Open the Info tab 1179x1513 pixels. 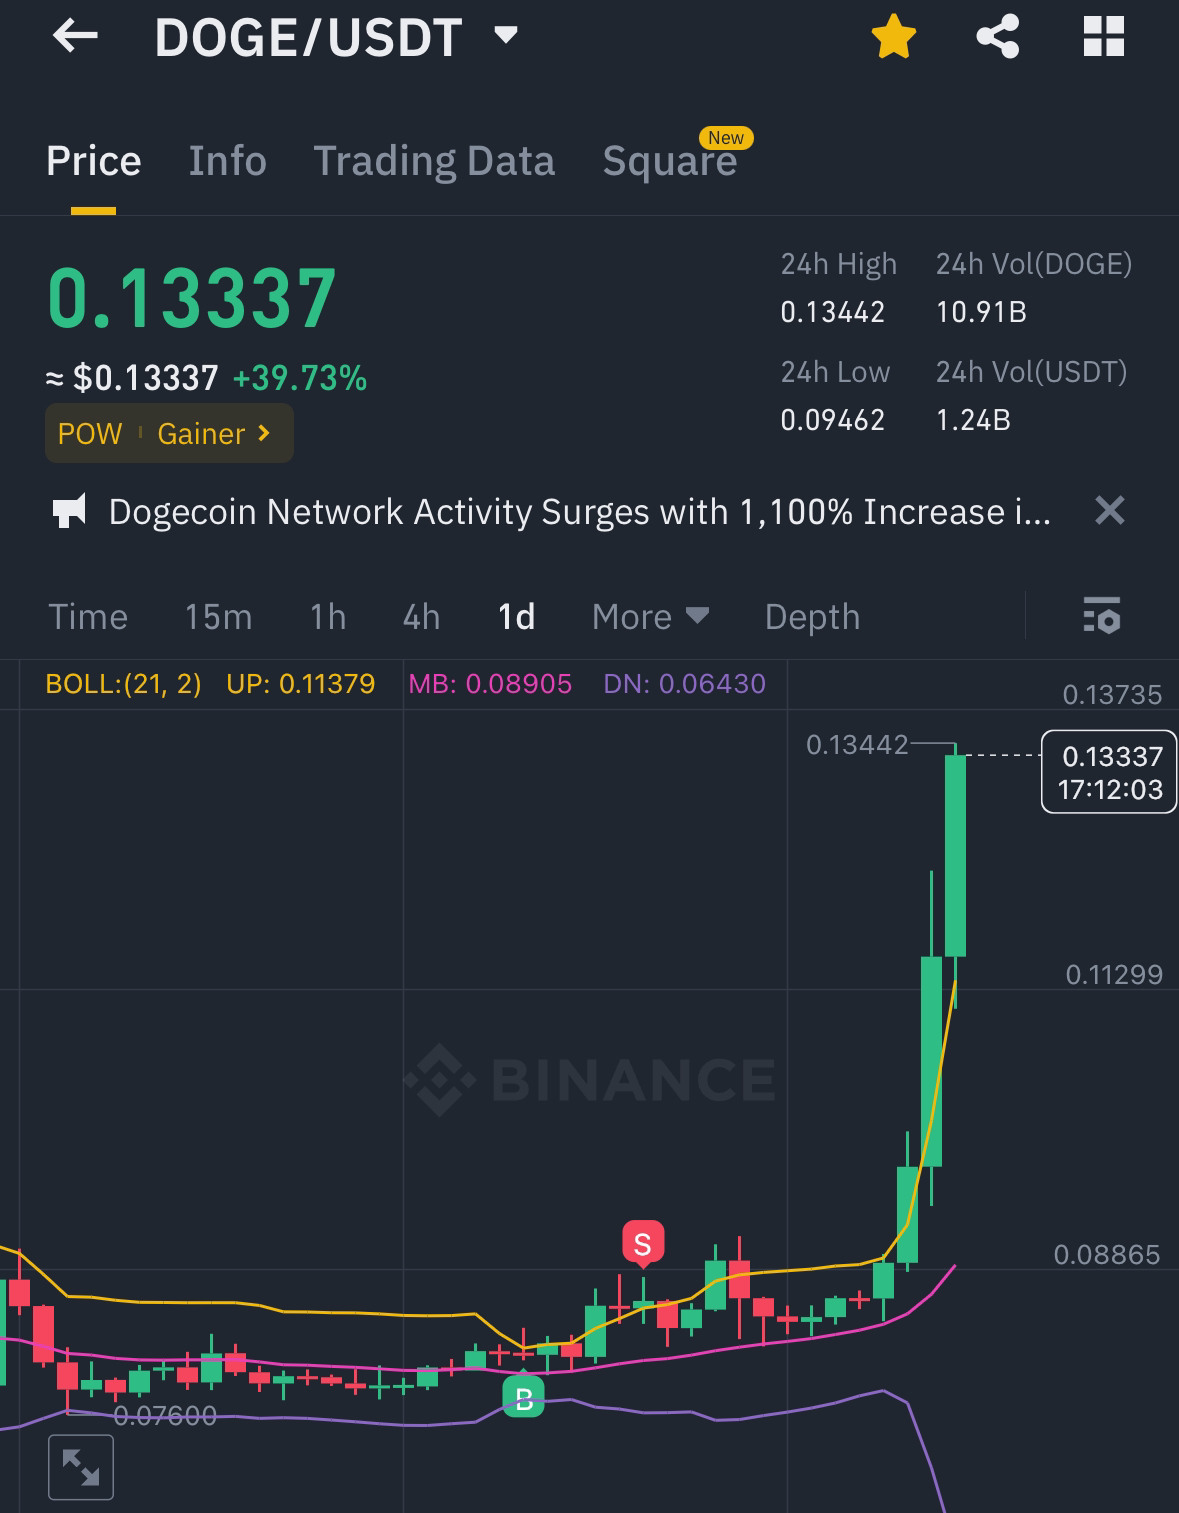[227, 161]
